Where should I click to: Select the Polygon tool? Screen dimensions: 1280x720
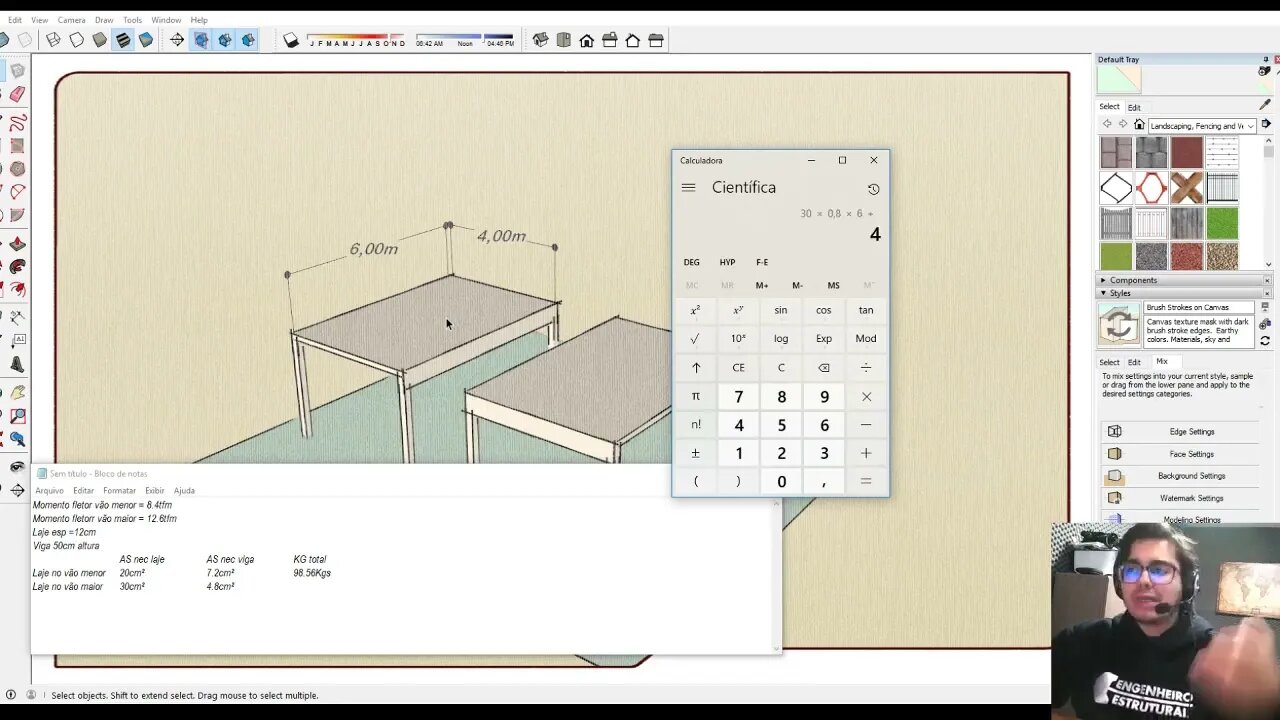point(17,169)
